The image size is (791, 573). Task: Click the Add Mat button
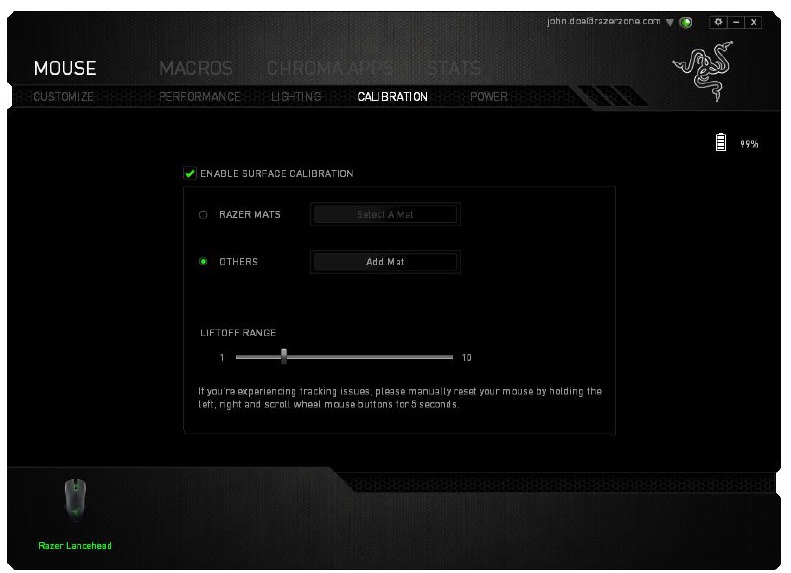click(x=385, y=262)
